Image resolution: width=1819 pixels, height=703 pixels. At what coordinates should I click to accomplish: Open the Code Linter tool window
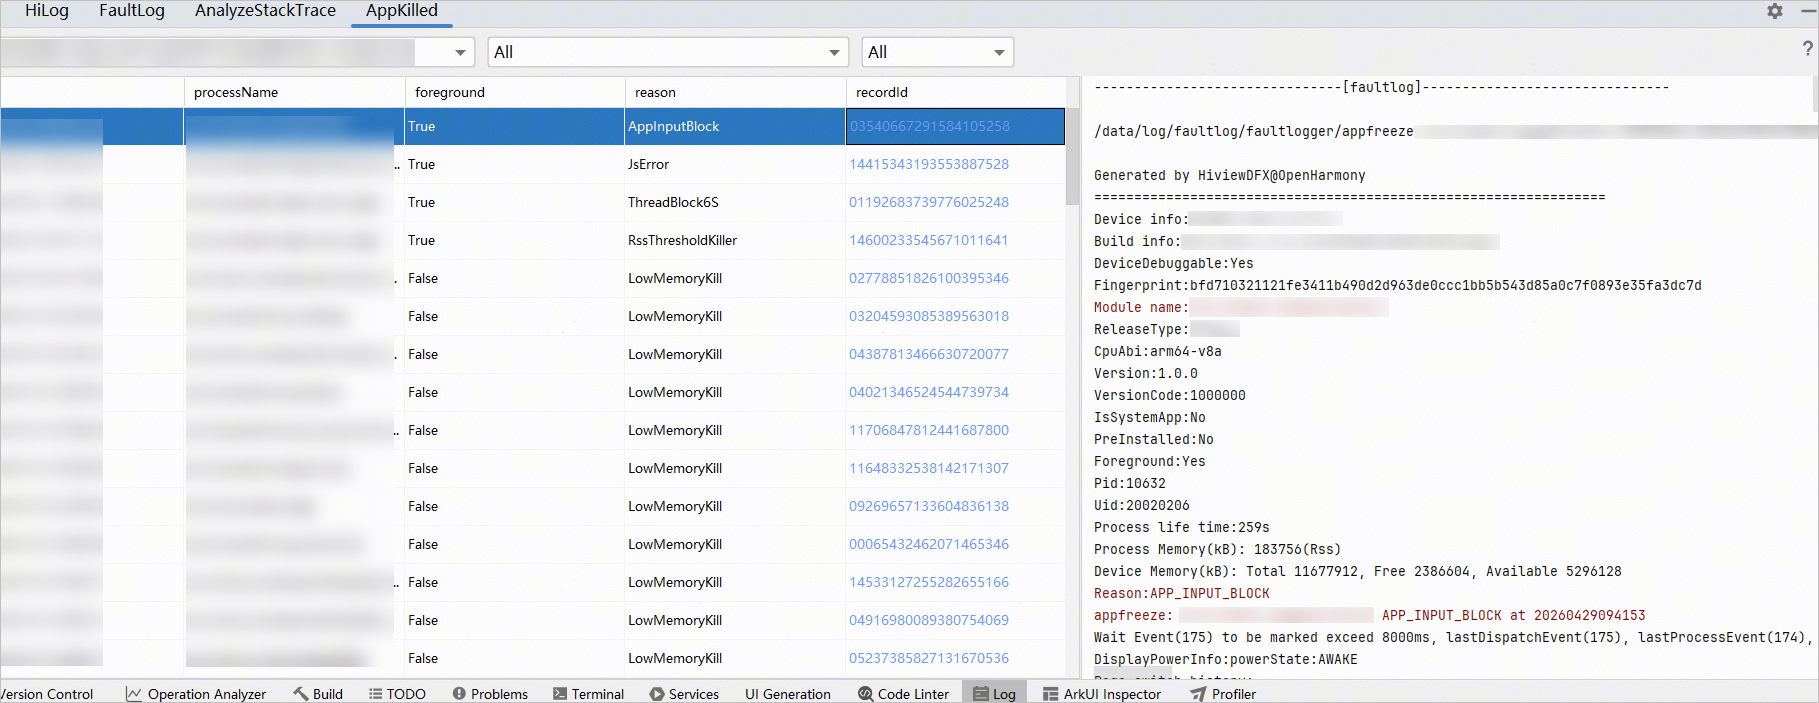tap(904, 693)
